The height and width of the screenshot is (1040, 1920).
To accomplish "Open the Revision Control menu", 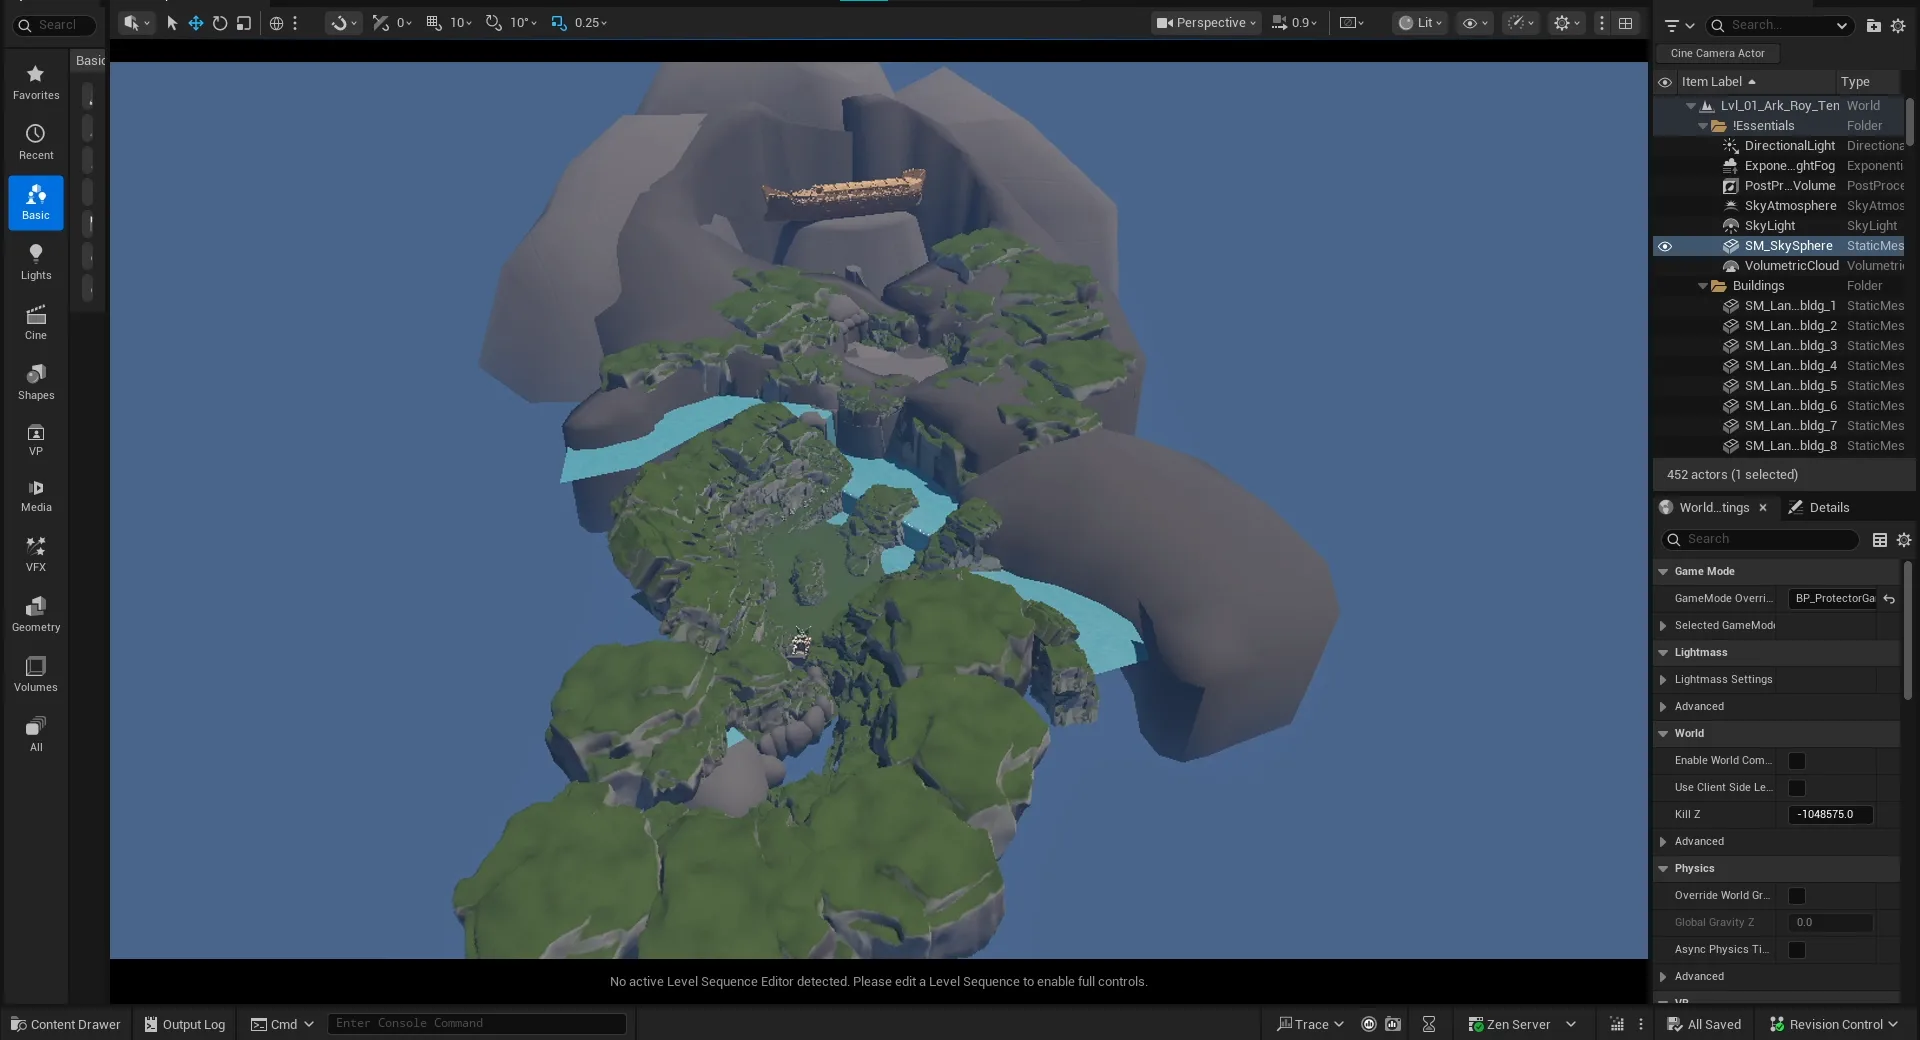I will pos(1834,1024).
